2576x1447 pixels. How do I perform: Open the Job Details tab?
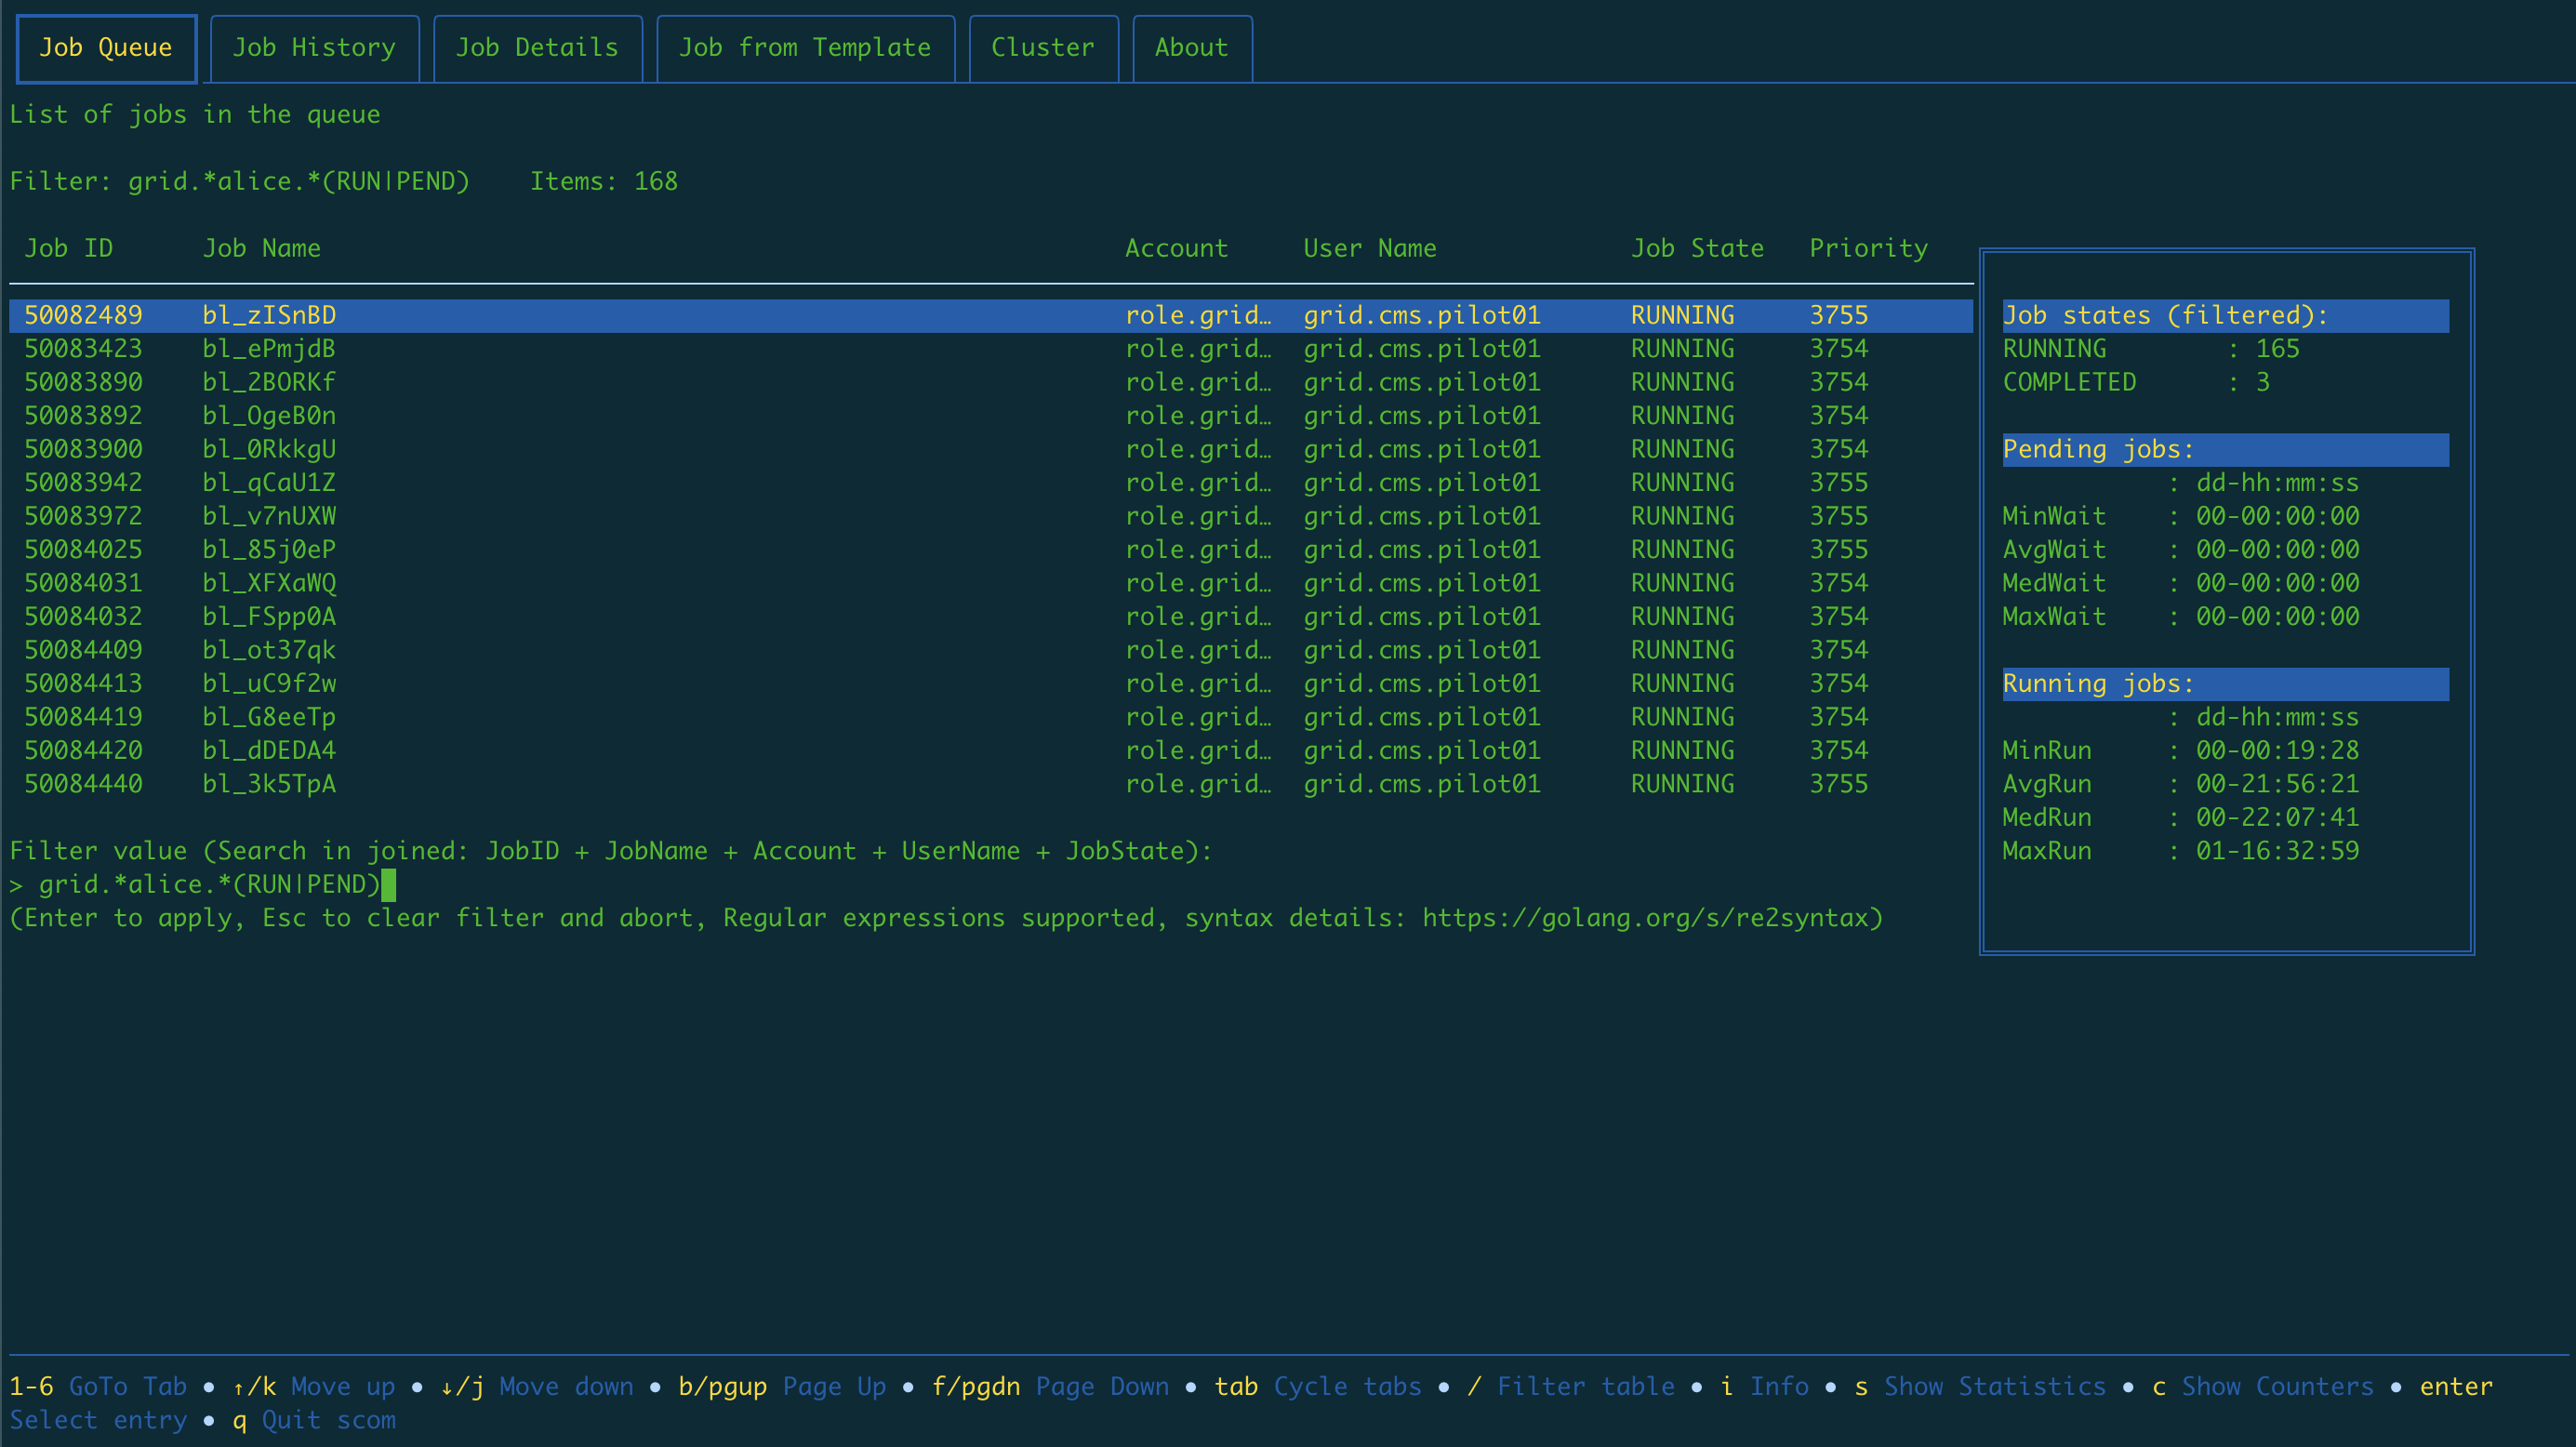point(537,48)
